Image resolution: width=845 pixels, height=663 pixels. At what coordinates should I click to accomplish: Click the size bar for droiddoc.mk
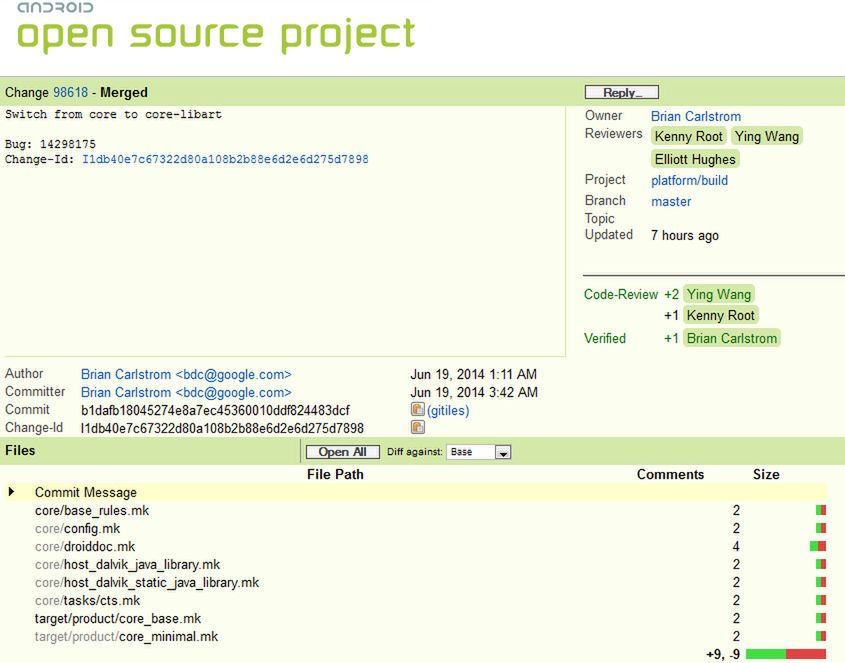coord(818,547)
